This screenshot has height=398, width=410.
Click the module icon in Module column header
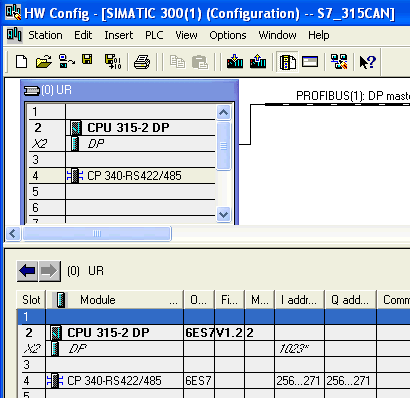click(x=61, y=300)
